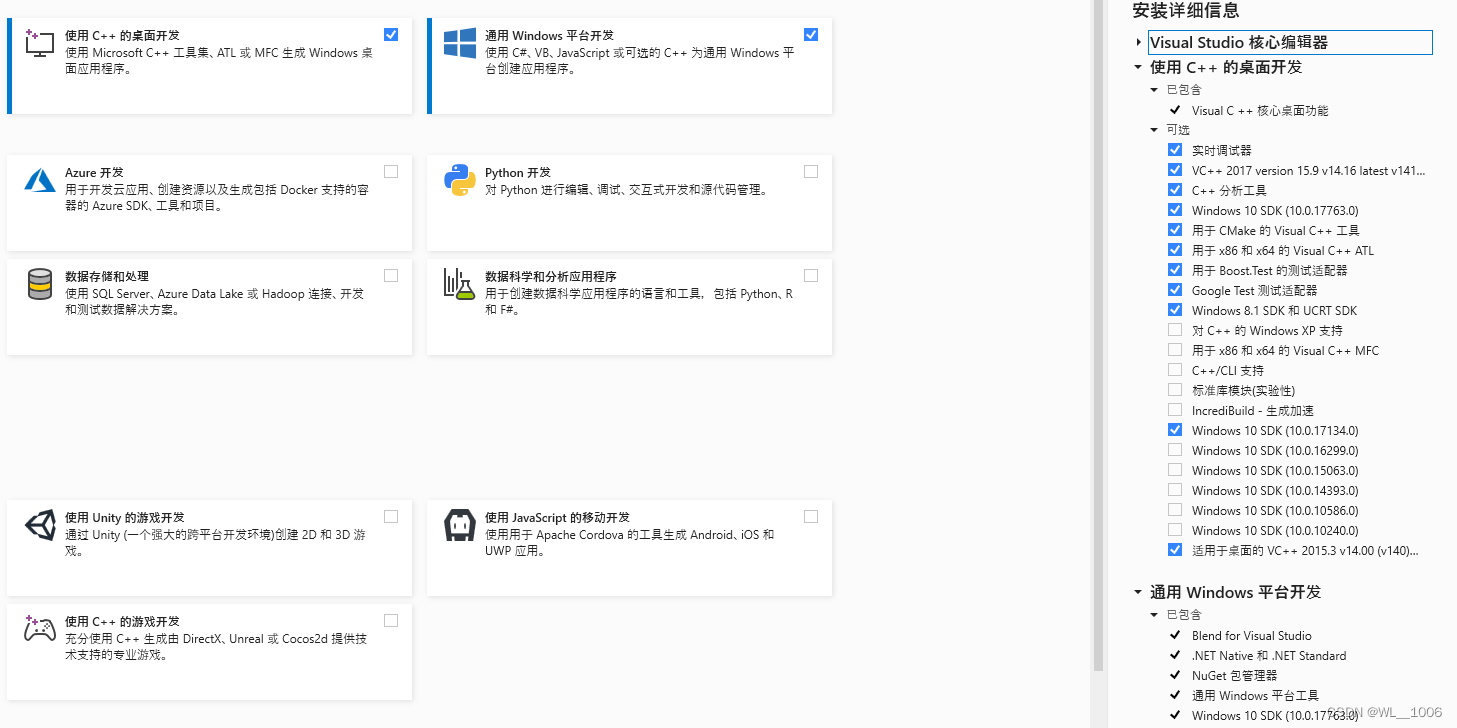Click the data science chart icon
1457x728 pixels.
tap(458, 285)
